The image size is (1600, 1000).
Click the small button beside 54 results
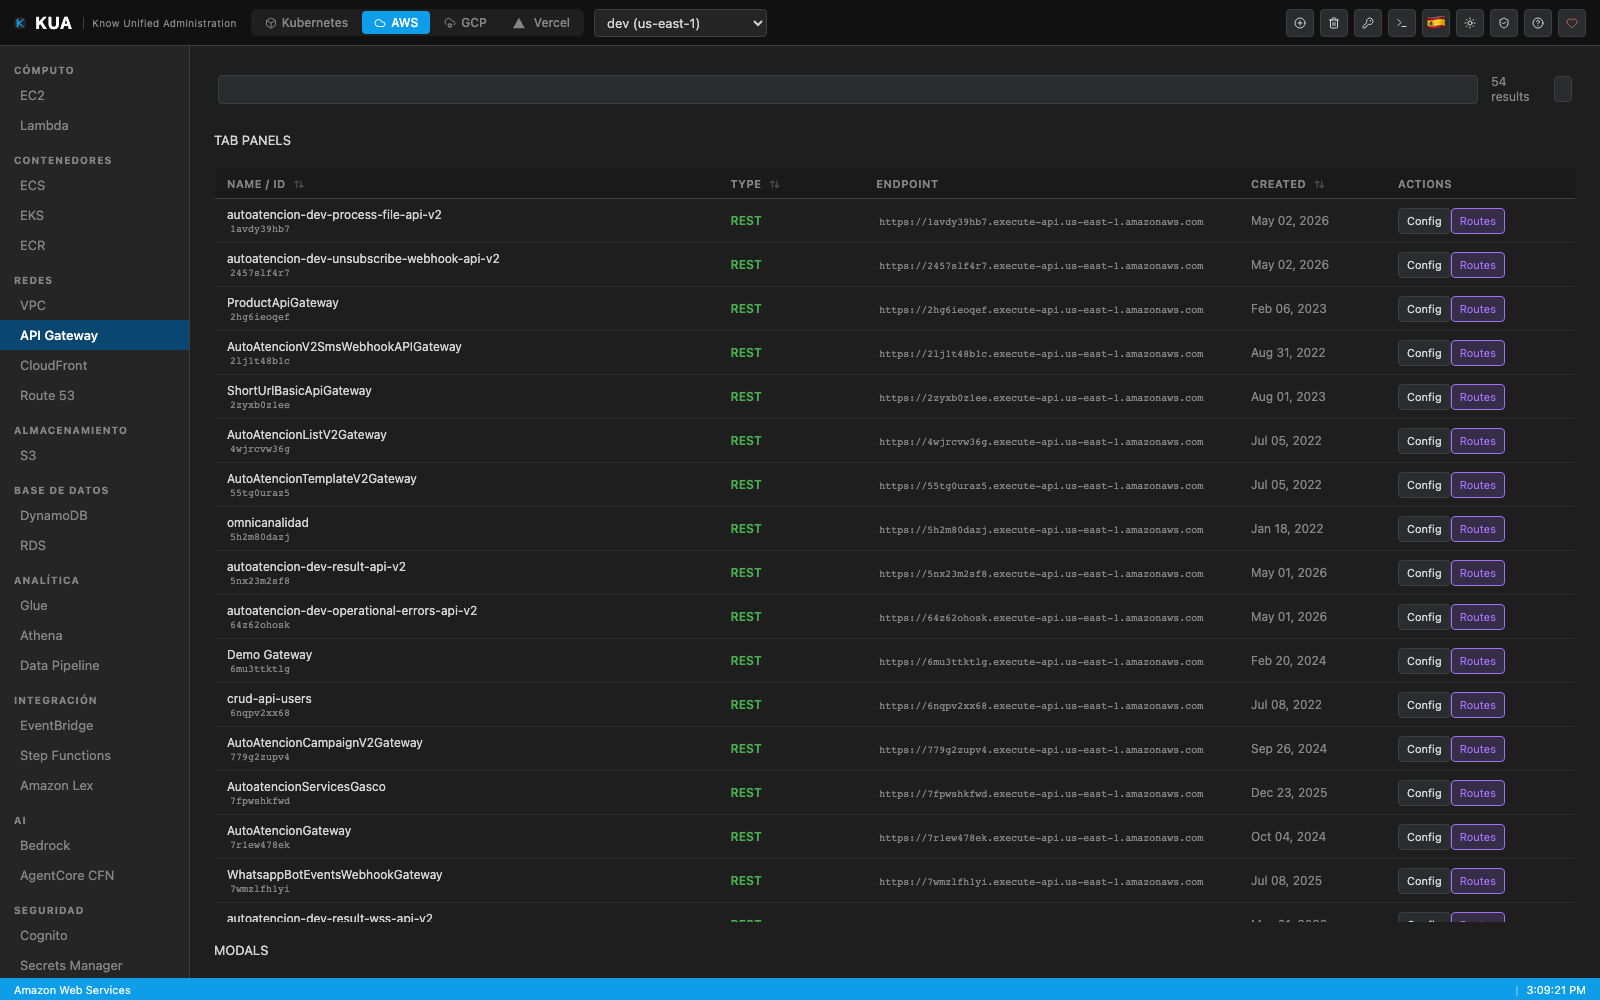tap(1563, 89)
